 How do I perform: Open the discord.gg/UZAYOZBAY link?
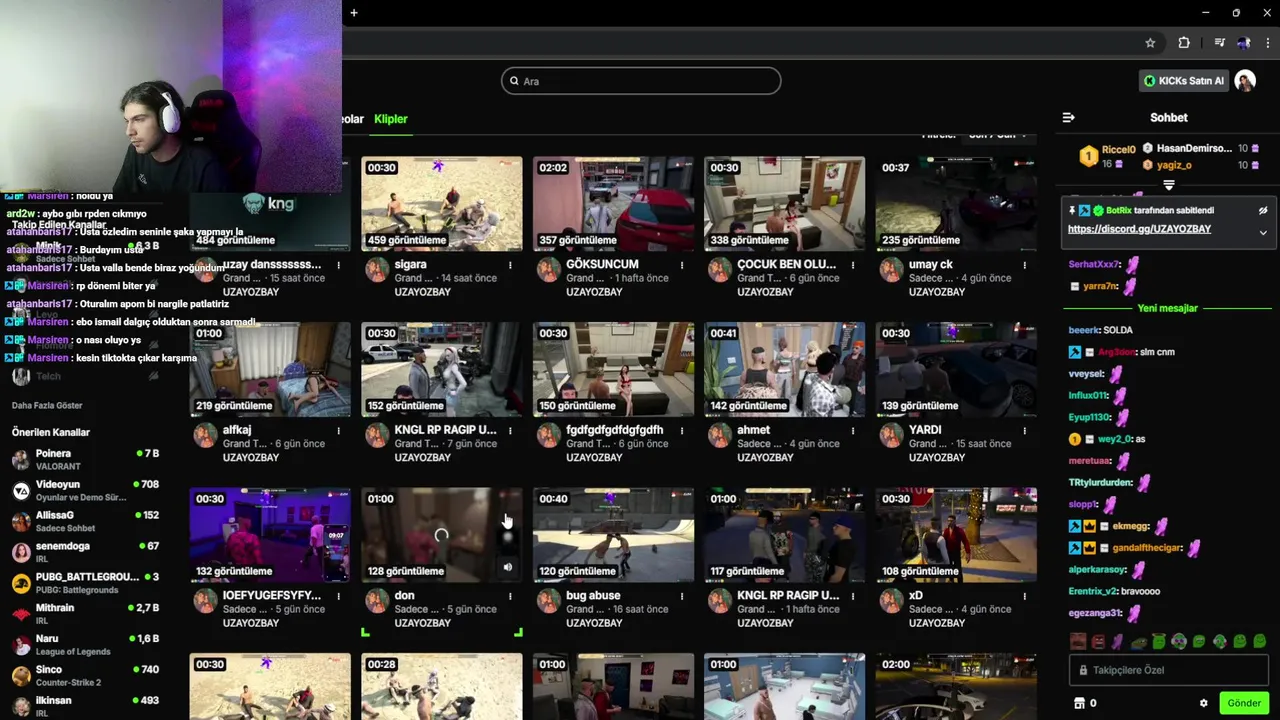click(1139, 229)
